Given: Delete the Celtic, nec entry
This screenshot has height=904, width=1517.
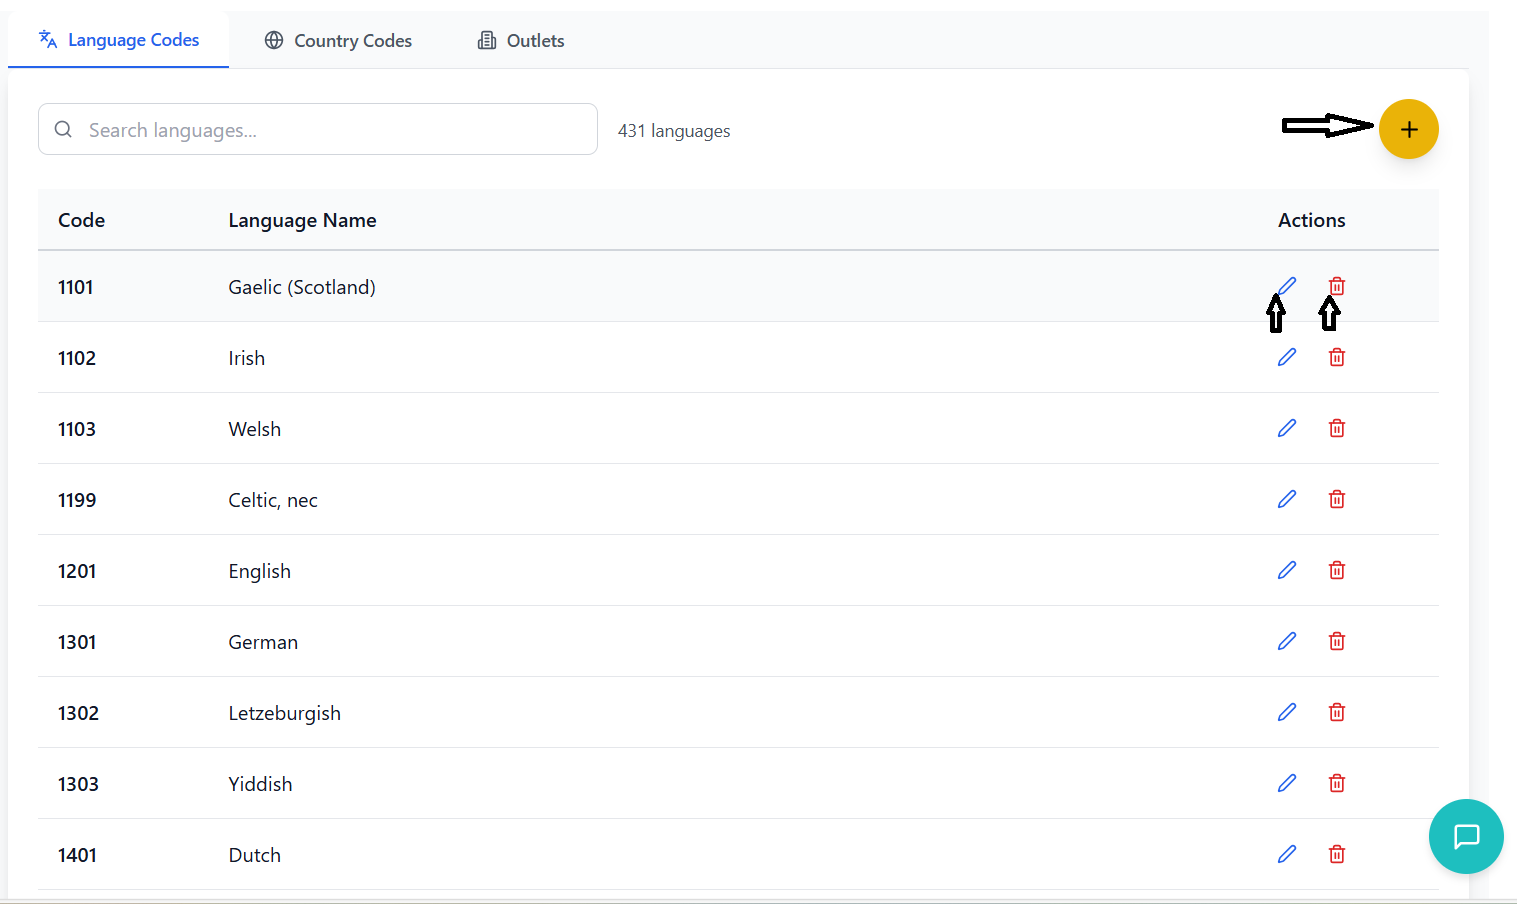Looking at the screenshot, I should (x=1337, y=499).
